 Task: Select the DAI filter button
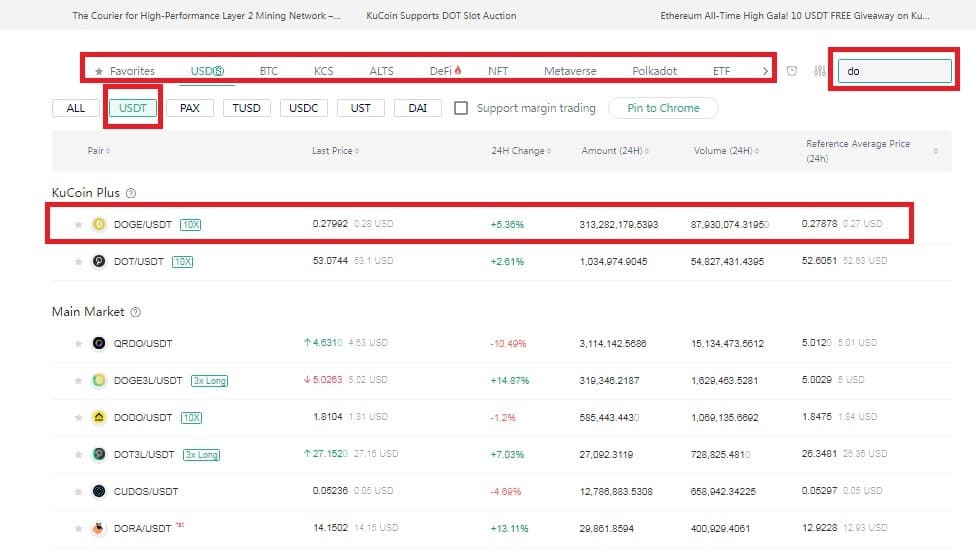tap(418, 108)
